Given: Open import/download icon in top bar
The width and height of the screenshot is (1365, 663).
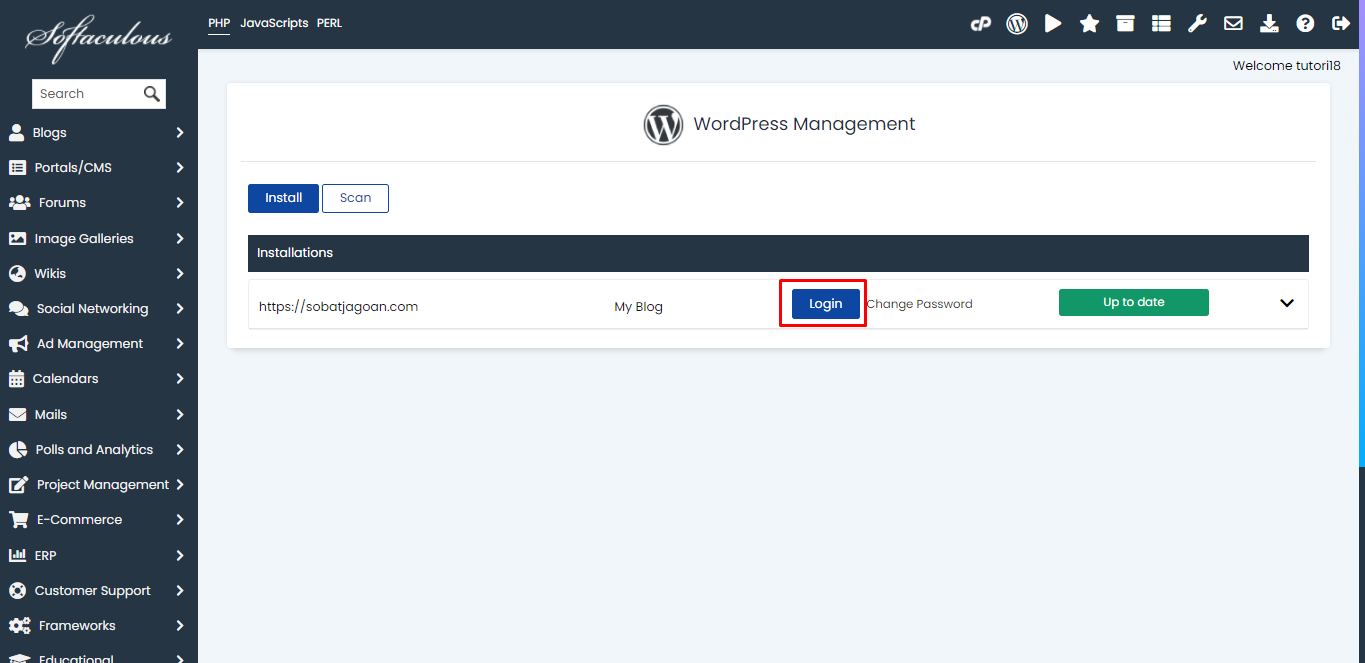Looking at the screenshot, I should [x=1269, y=23].
